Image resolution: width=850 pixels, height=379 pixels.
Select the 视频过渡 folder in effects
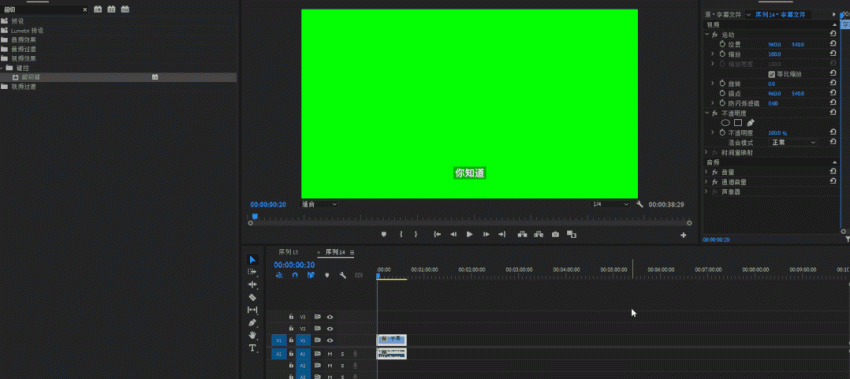pos(24,86)
